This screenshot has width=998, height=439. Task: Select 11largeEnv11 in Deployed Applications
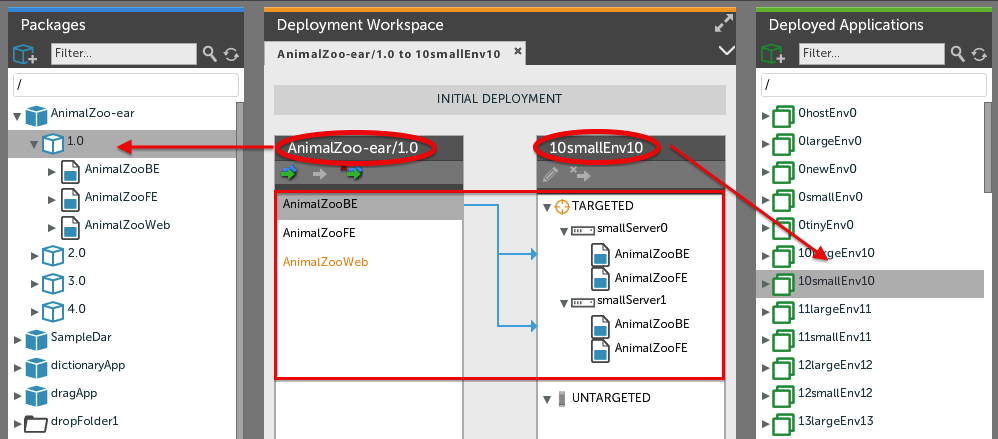835,310
